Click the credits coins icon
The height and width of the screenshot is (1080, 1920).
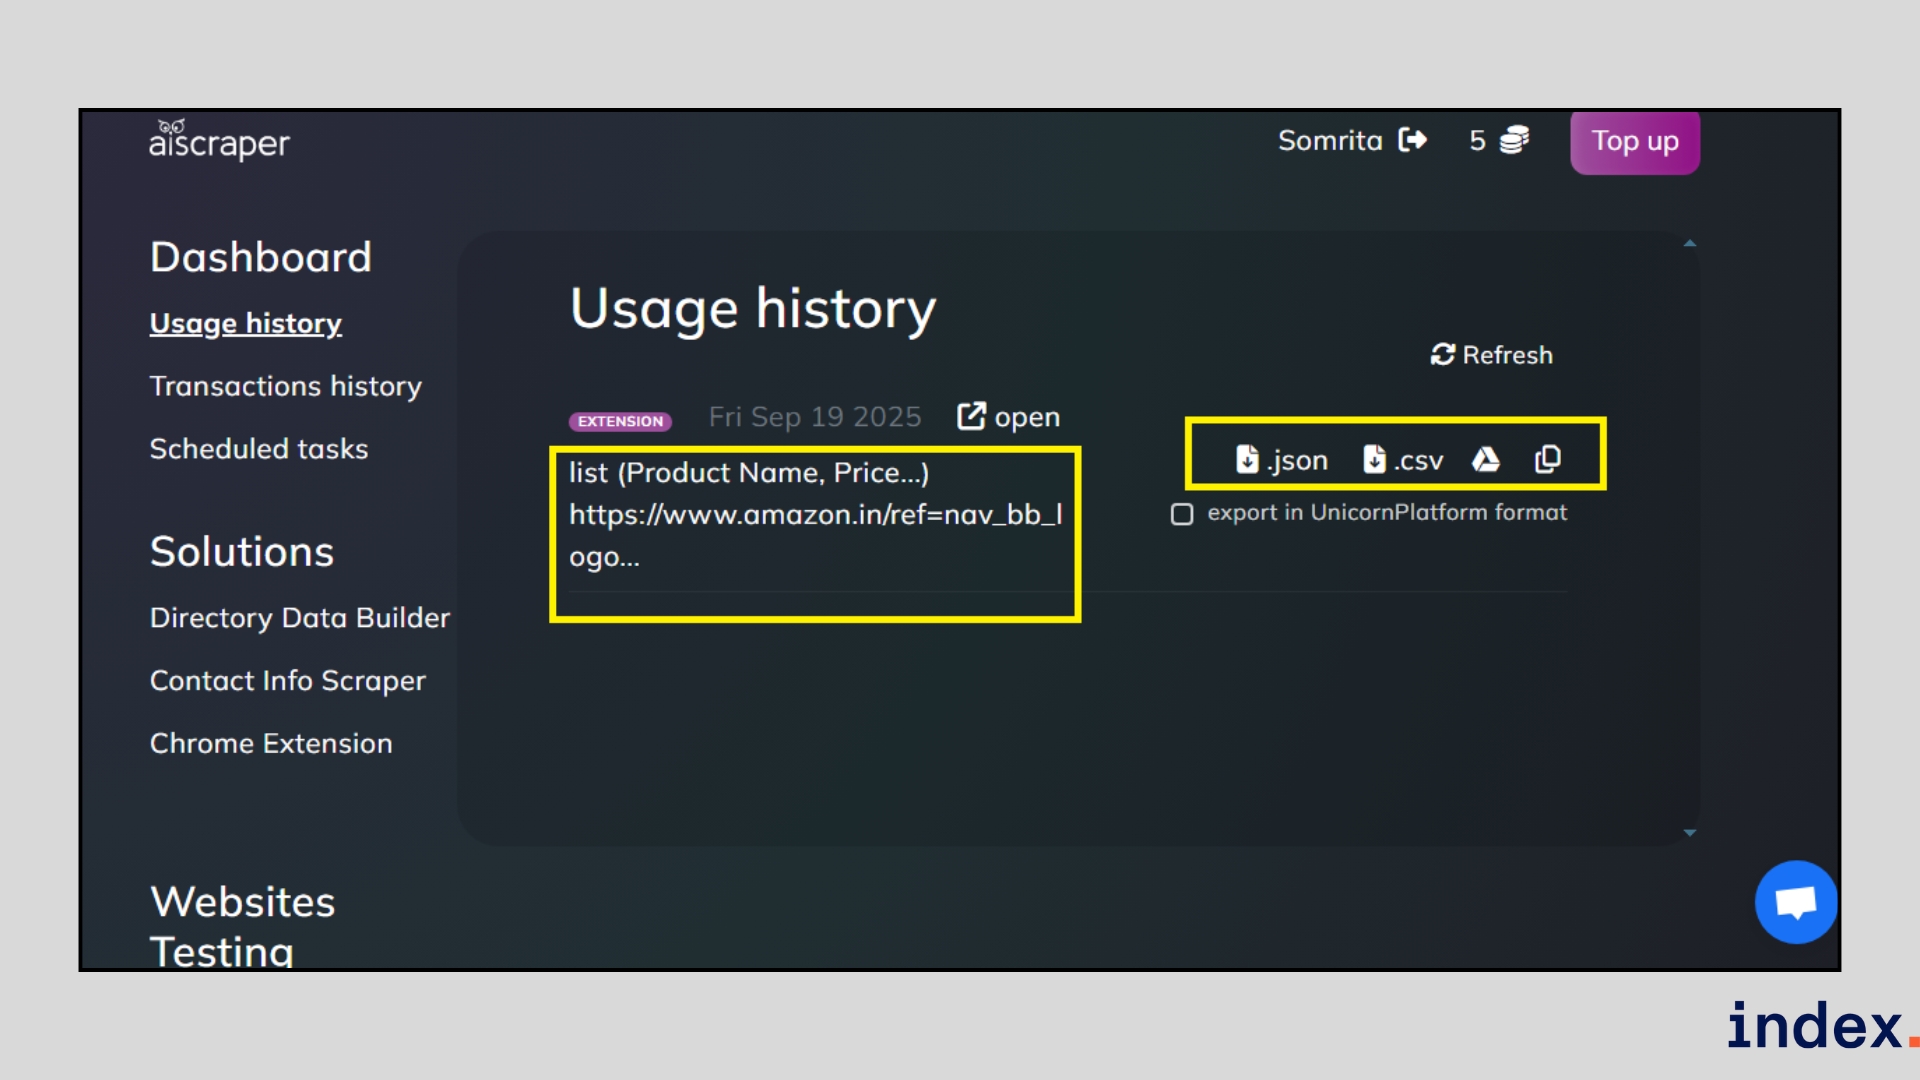tap(1514, 140)
